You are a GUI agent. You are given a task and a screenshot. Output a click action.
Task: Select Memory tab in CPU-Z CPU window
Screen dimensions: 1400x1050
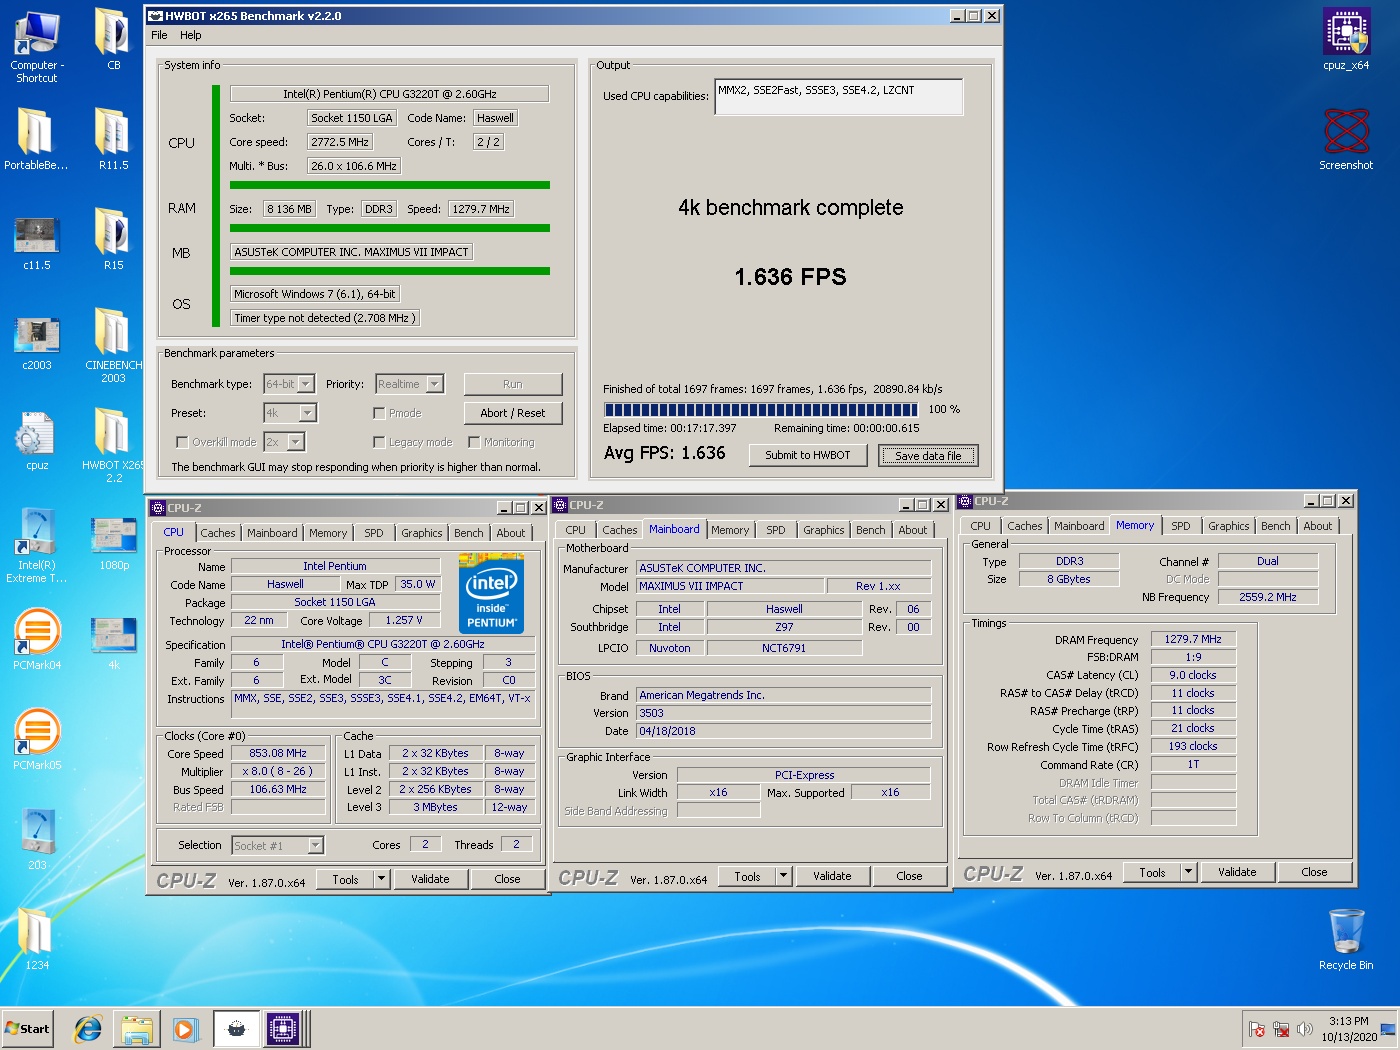click(328, 534)
